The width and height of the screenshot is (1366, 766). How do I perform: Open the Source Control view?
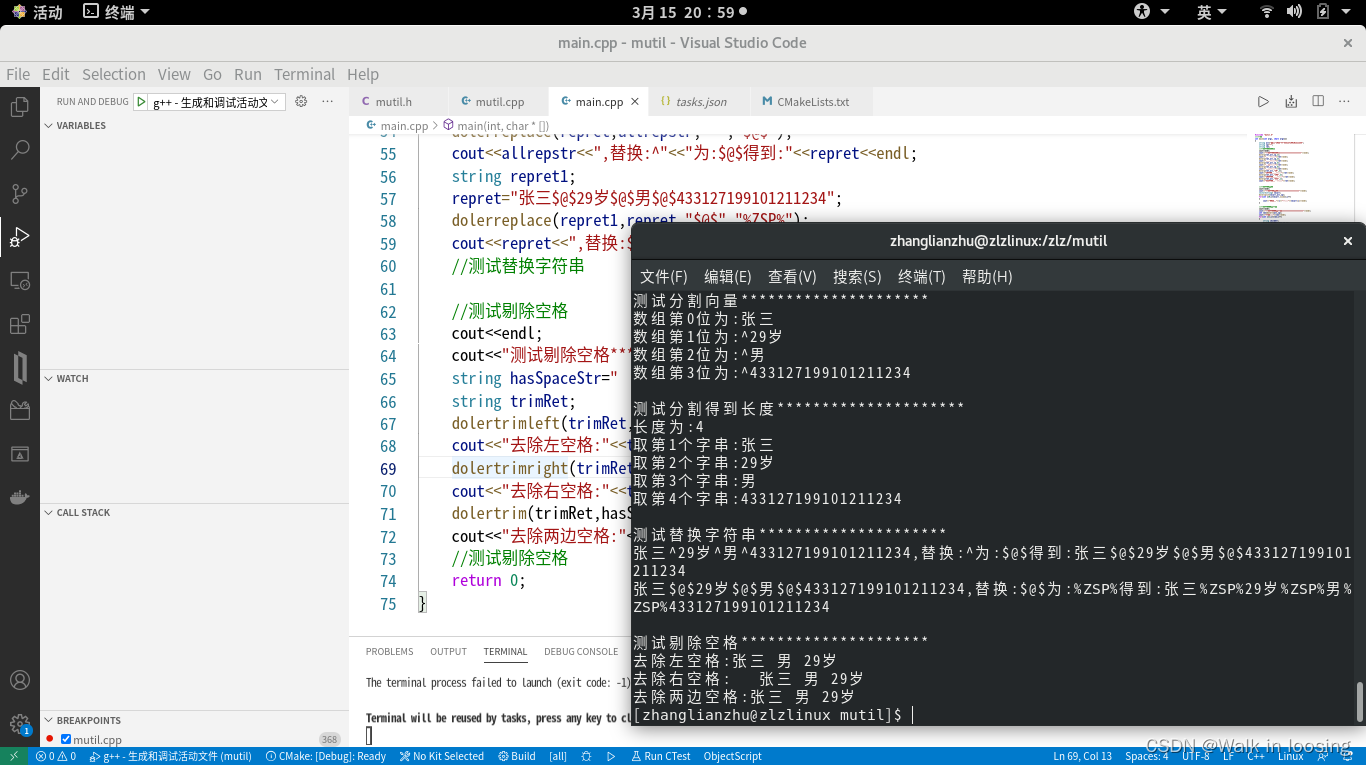point(19,194)
